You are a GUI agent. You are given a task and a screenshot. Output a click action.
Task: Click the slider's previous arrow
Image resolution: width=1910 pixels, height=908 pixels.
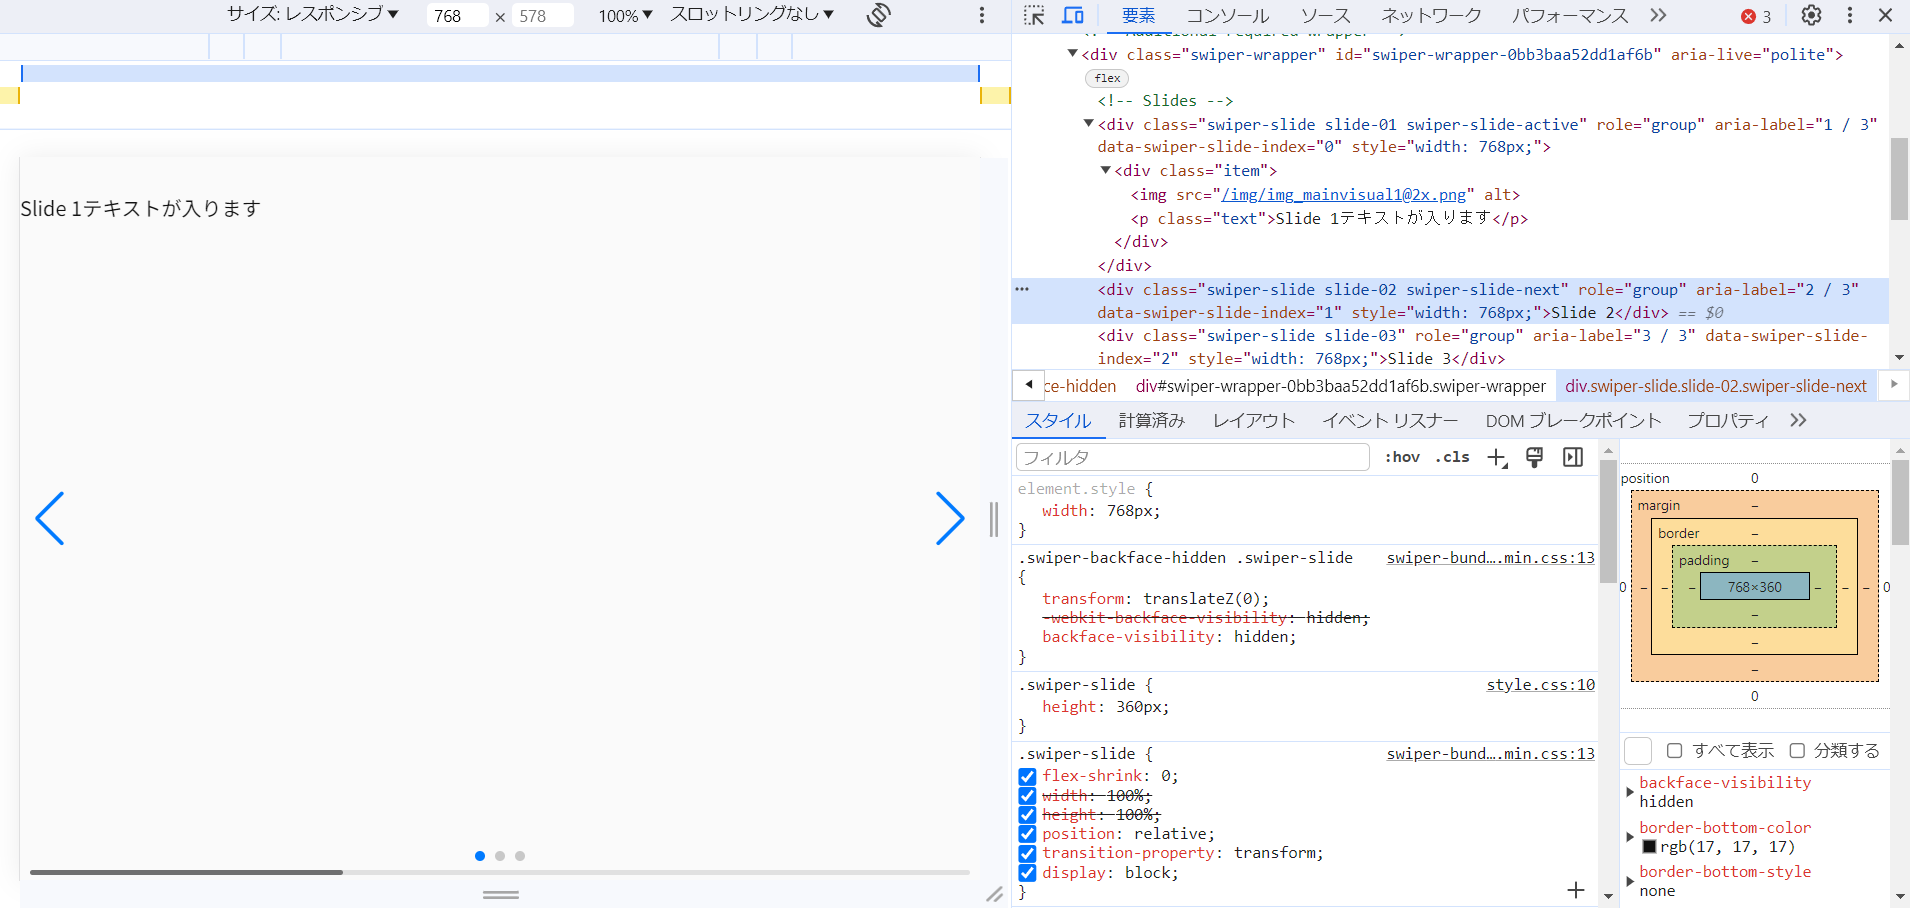click(x=50, y=518)
